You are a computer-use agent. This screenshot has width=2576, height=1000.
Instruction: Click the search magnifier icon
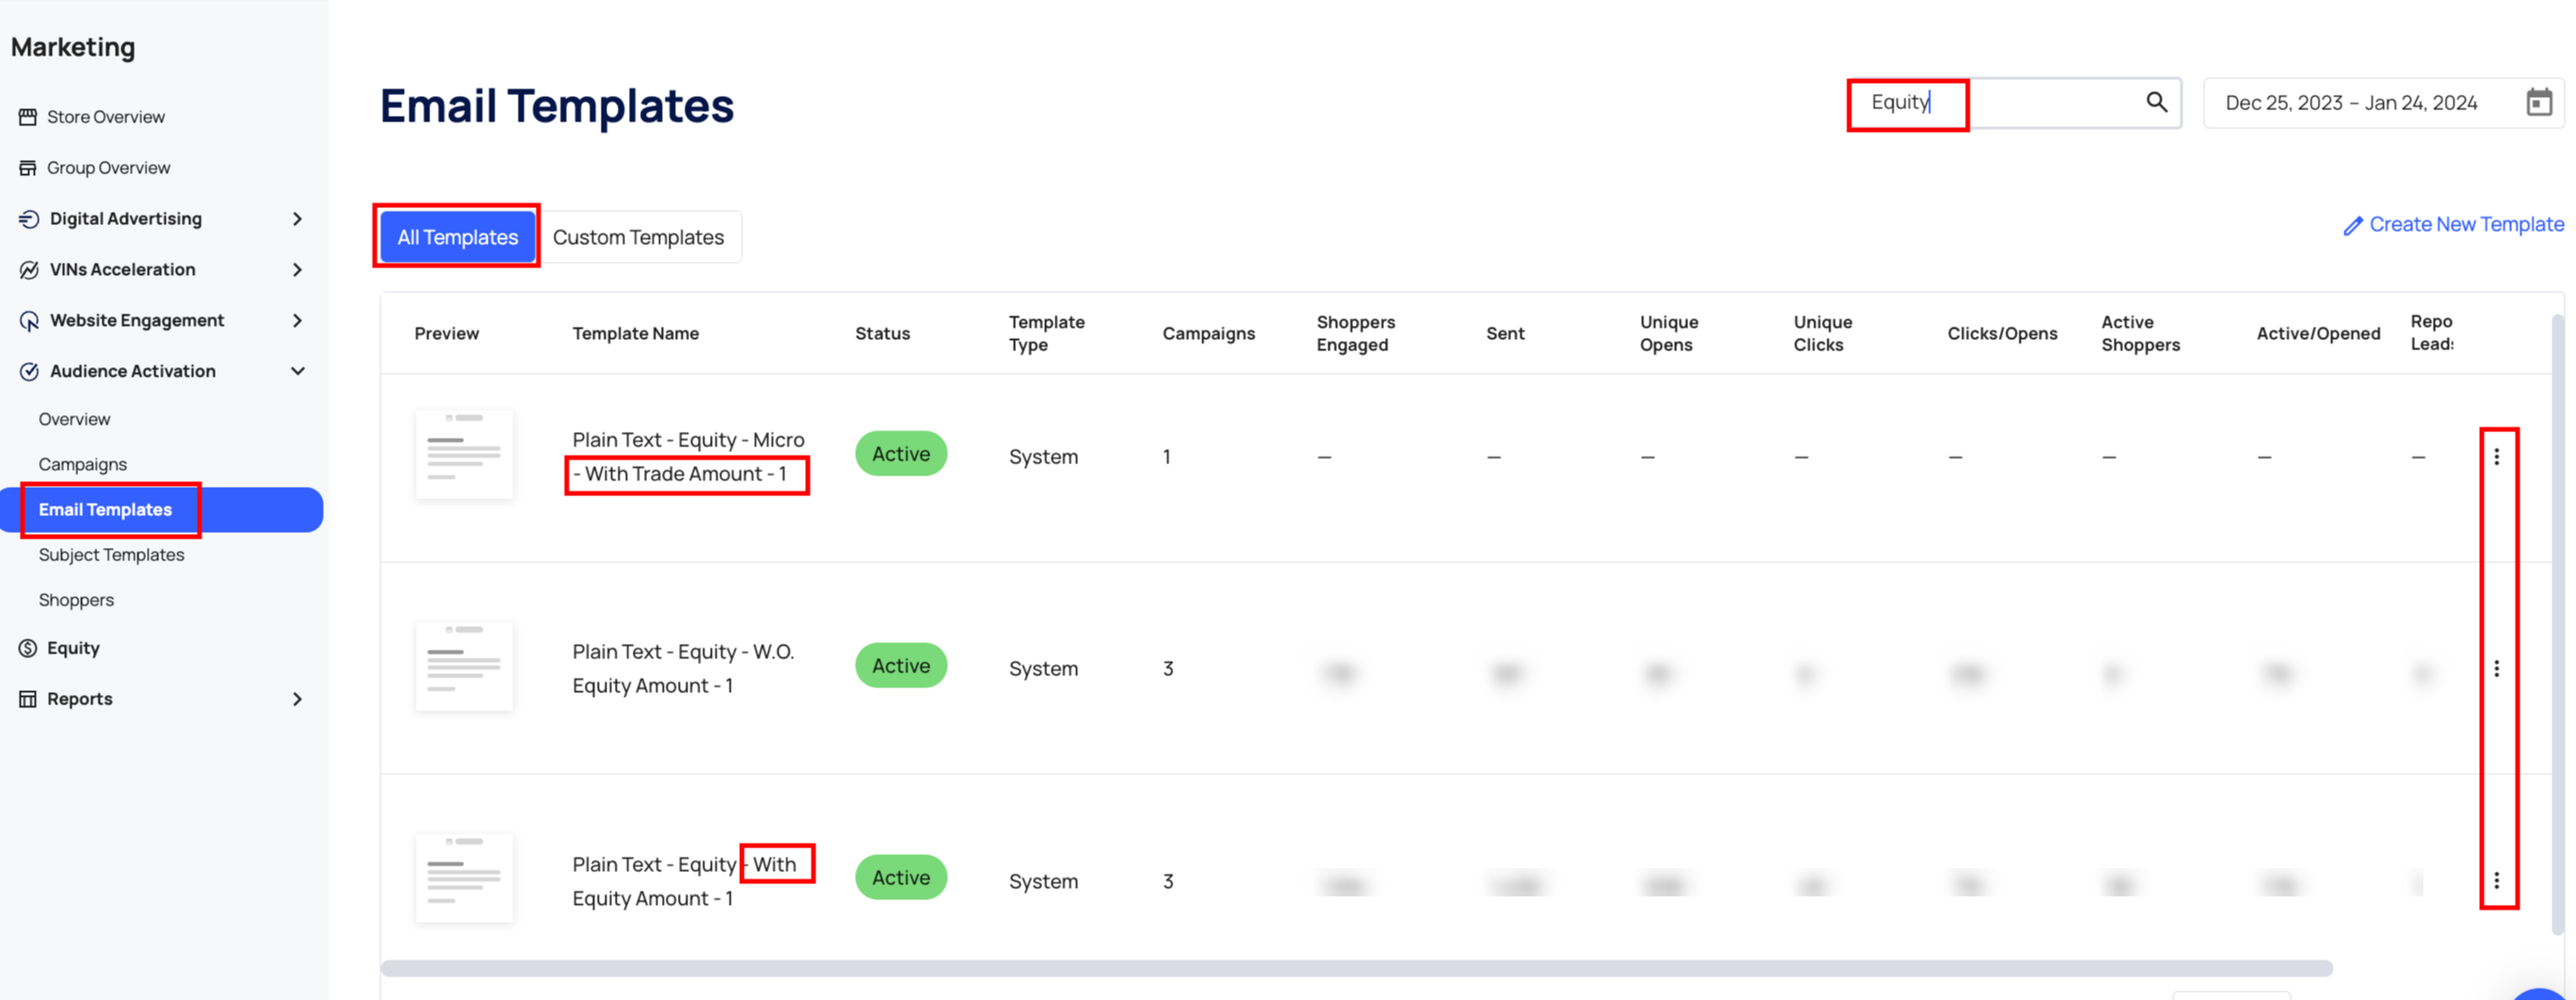2156,102
